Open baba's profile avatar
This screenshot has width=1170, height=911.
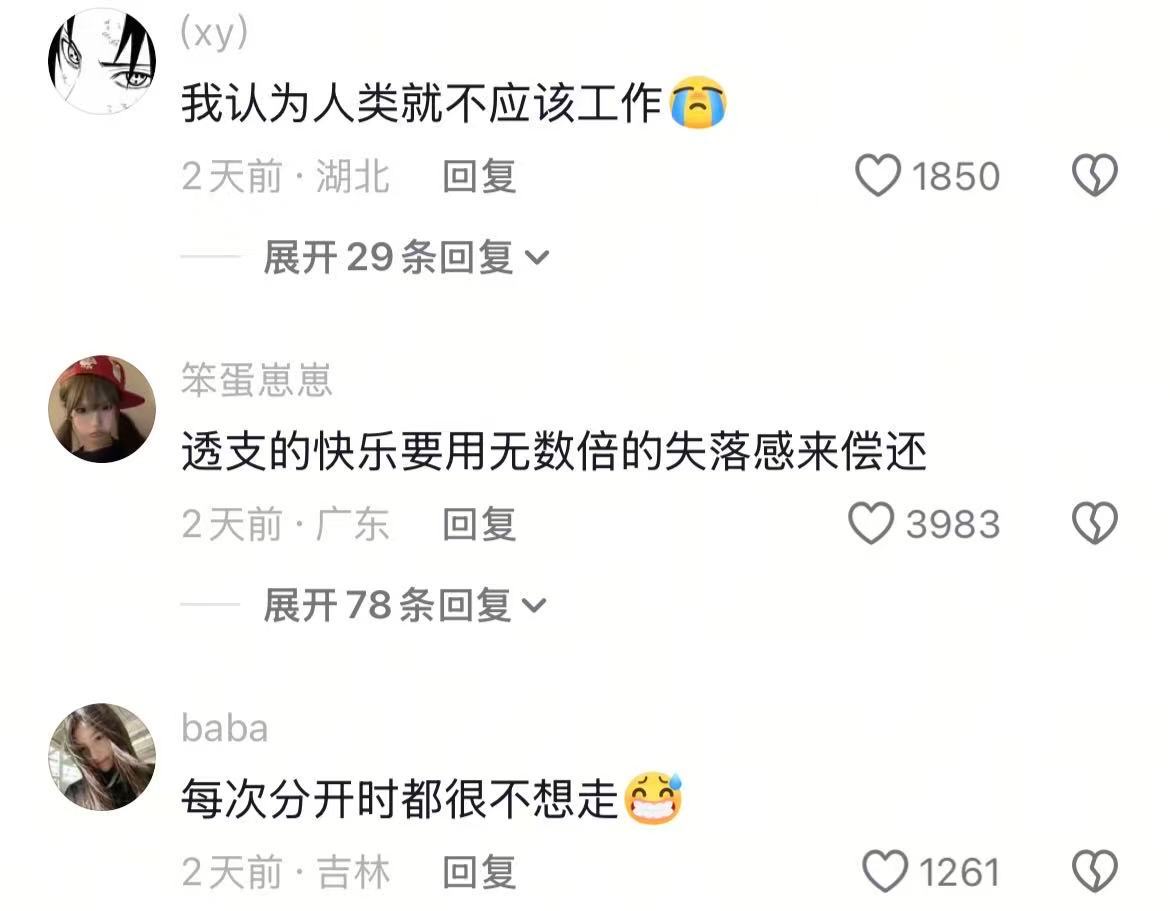pyautogui.click(x=102, y=757)
